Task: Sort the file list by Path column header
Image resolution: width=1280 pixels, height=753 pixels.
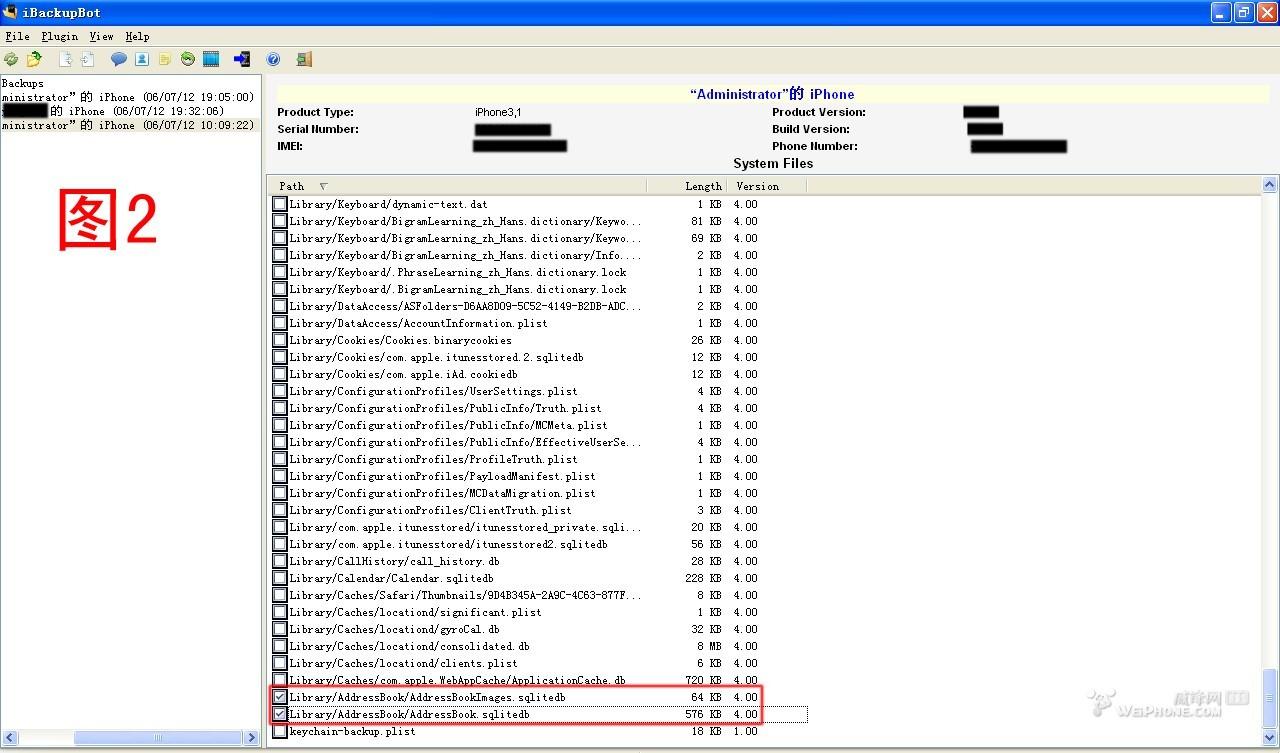Action: (x=458, y=186)
